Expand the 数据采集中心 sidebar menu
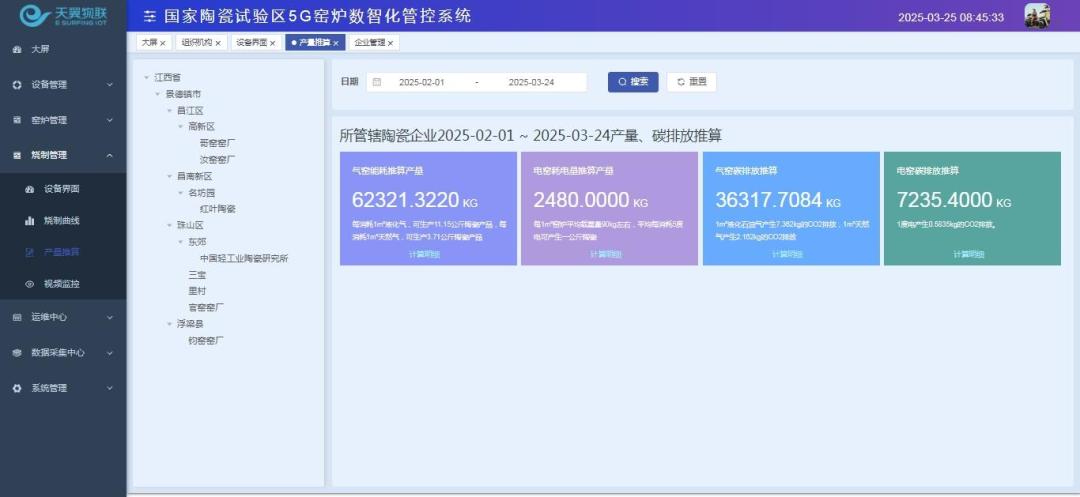1080x497 pixels. tap(63, 352)
